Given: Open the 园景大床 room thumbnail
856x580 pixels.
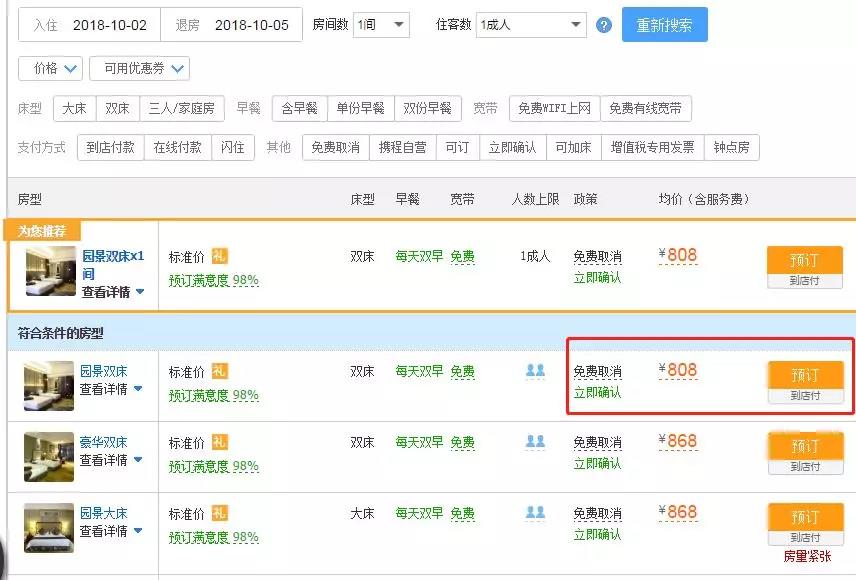Looking at the screenshot, I should pyautogui.click(x=49, y=528).
